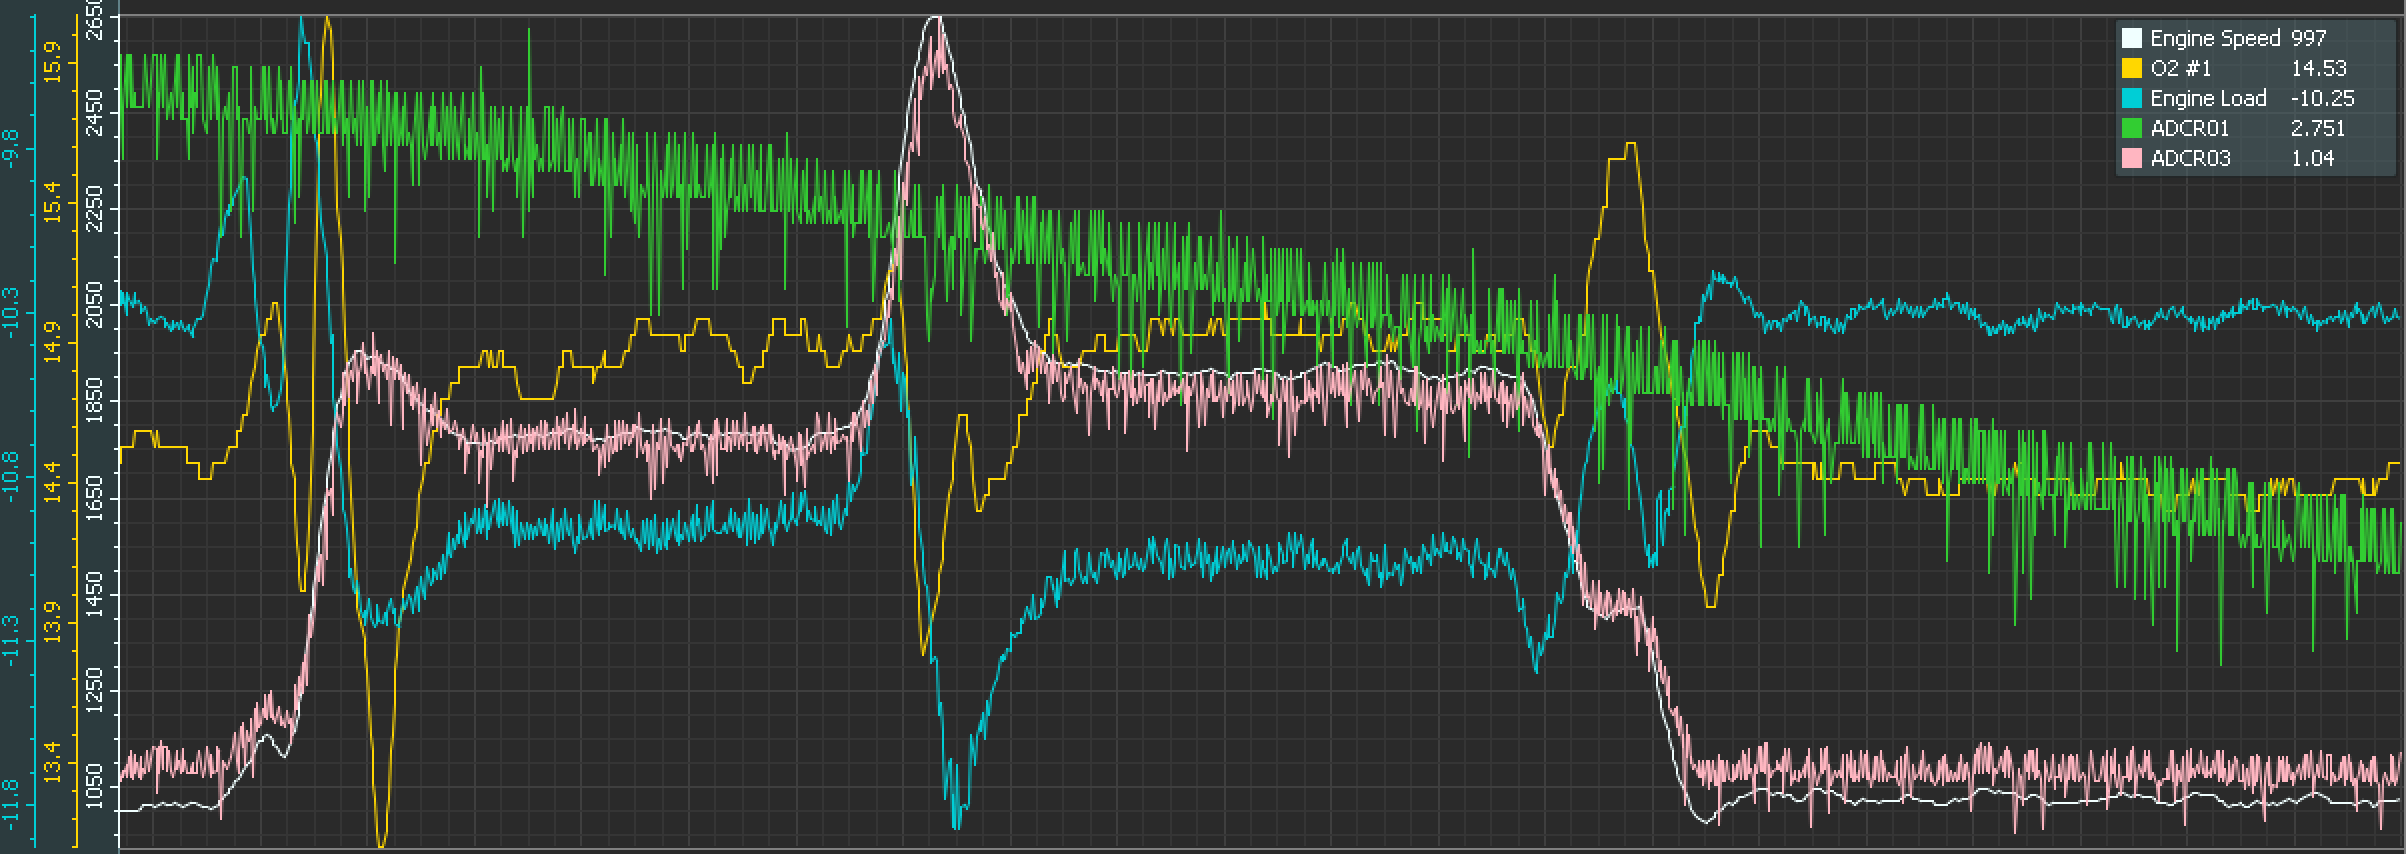
Task: Click the -10.3 tick on the cyan load axis
Action: 11,311
